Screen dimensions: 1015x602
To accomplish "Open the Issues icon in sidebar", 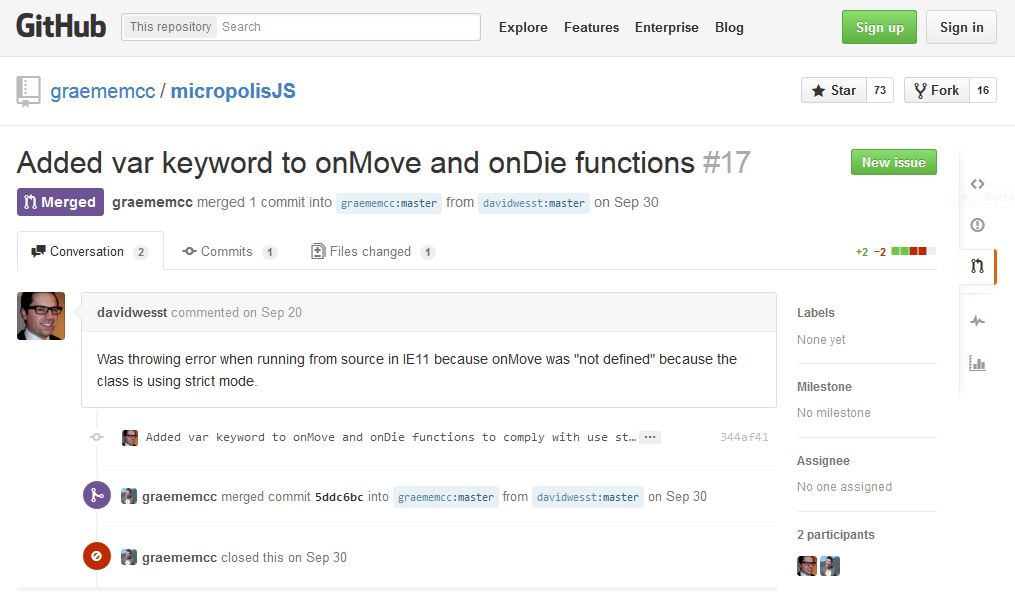I will point(977,225).
